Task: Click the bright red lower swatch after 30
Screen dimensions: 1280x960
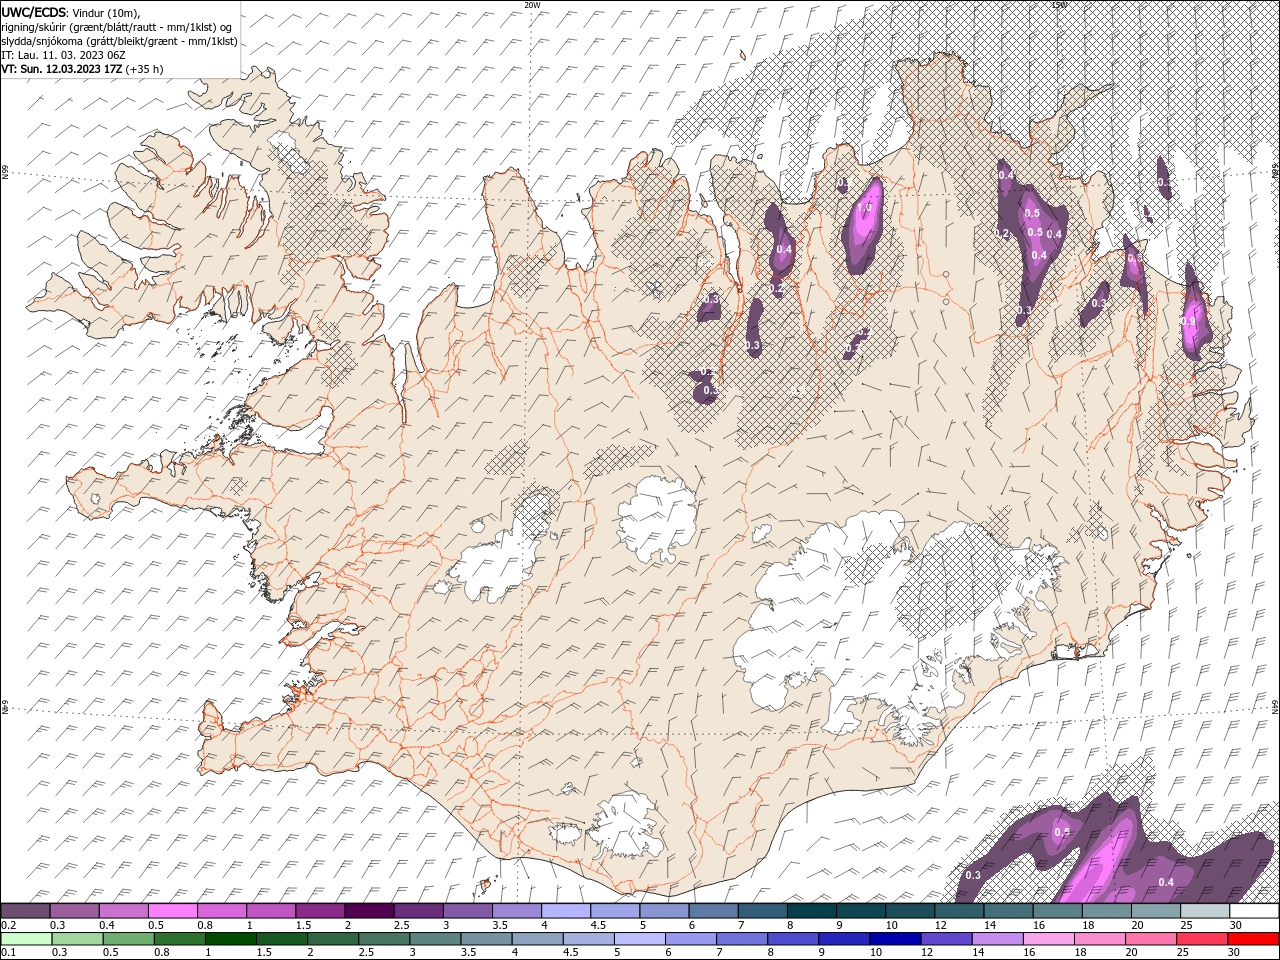Action: tap(1252, 939)
